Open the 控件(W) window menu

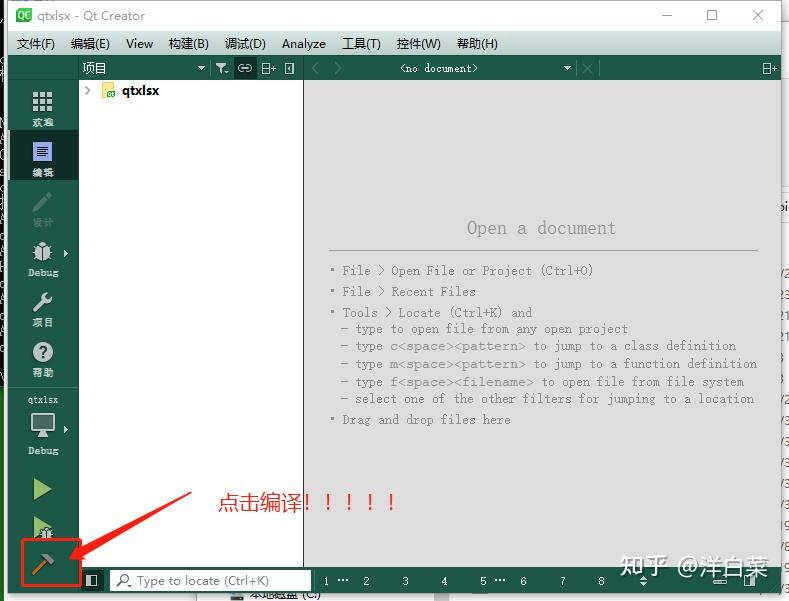tap(419, 44)
